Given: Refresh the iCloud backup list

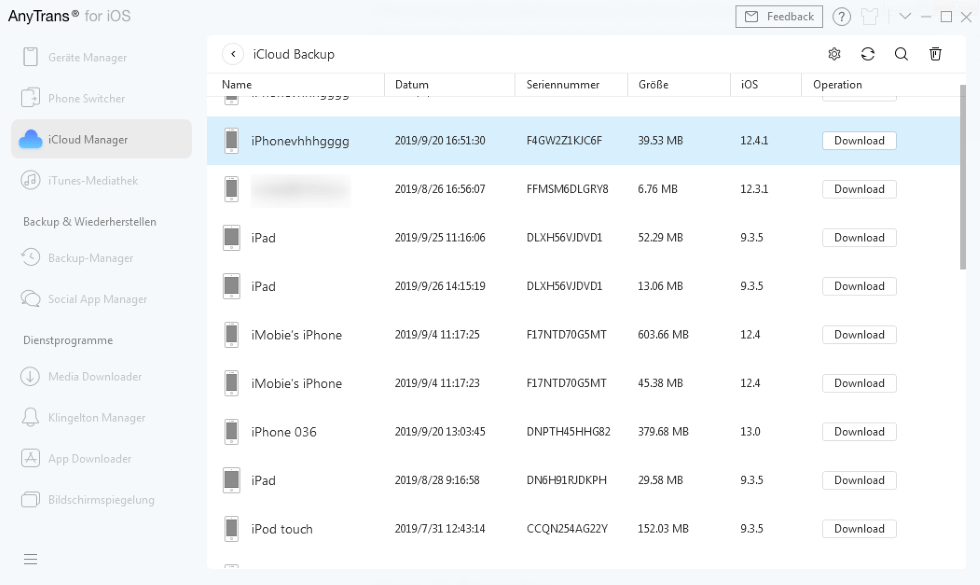Looking at the screenshot, I should click(x=867, y=54).
